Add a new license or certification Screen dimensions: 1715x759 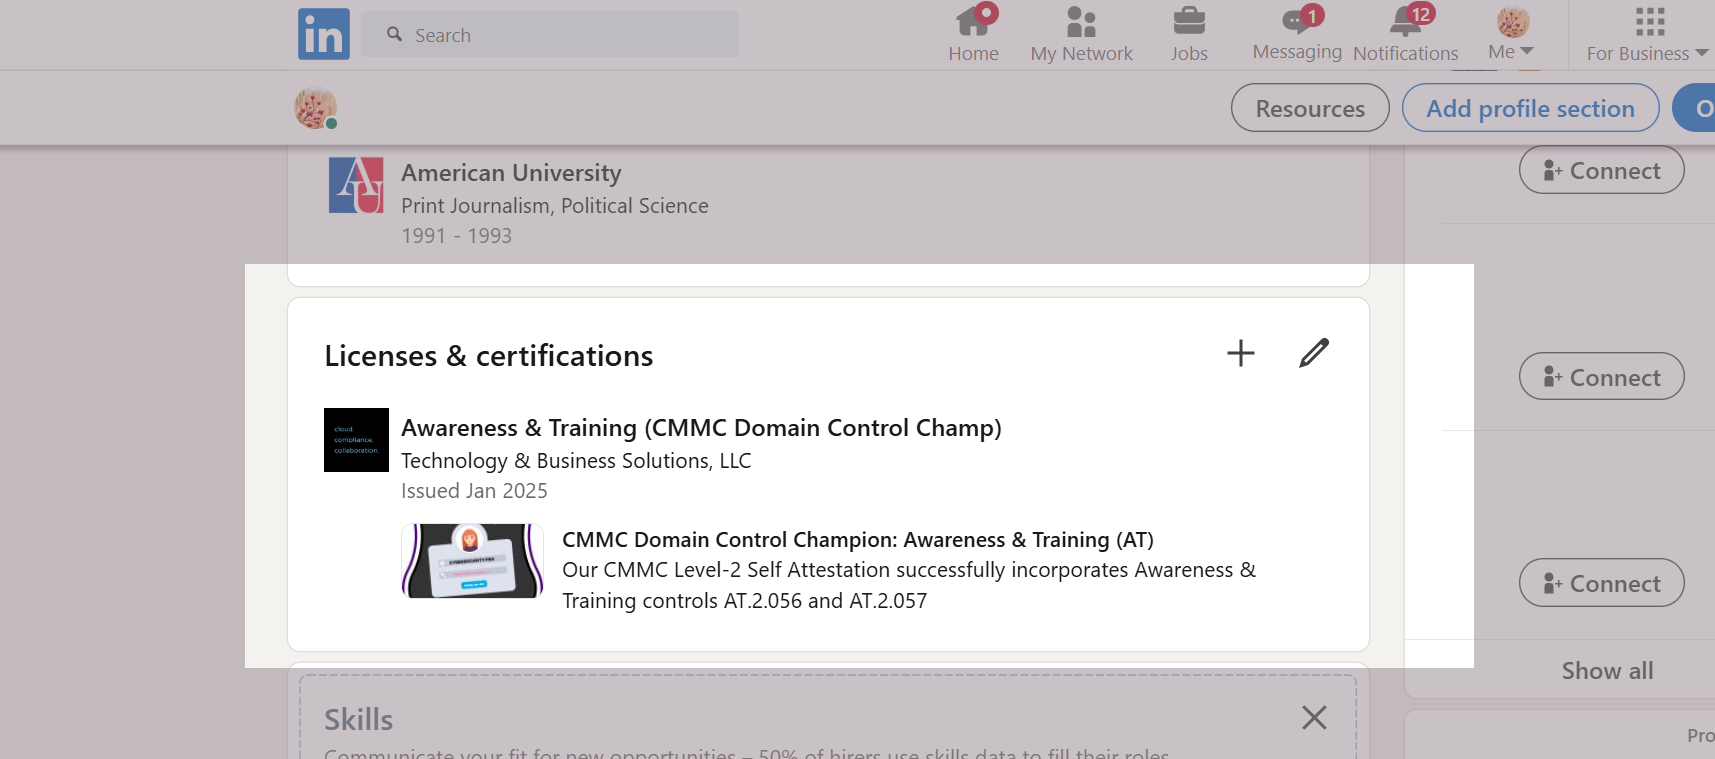[x=1241, y=353]
